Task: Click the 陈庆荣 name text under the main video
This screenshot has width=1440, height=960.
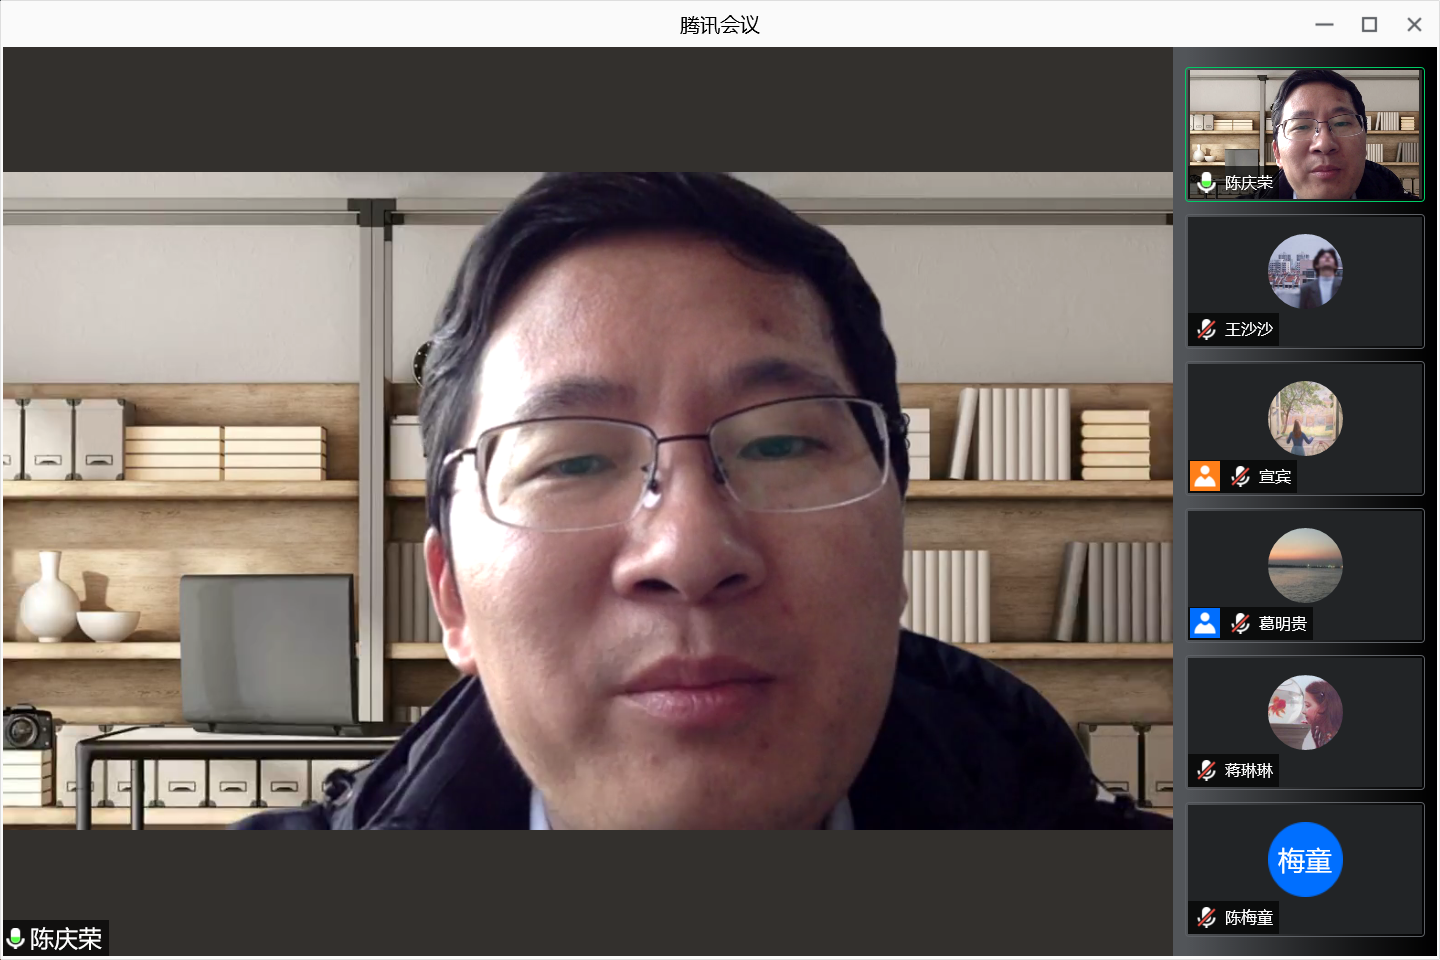Action: (x=66, y=938)
